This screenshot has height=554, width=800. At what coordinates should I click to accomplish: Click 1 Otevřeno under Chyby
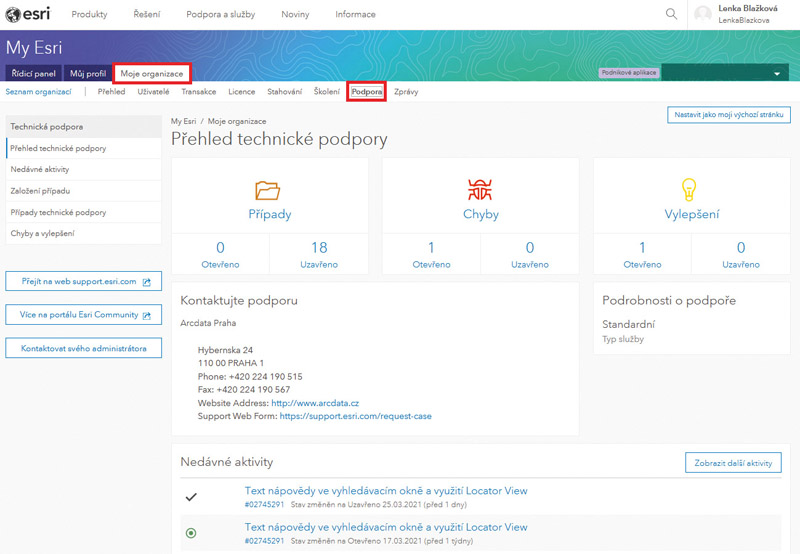click(431, 254)
